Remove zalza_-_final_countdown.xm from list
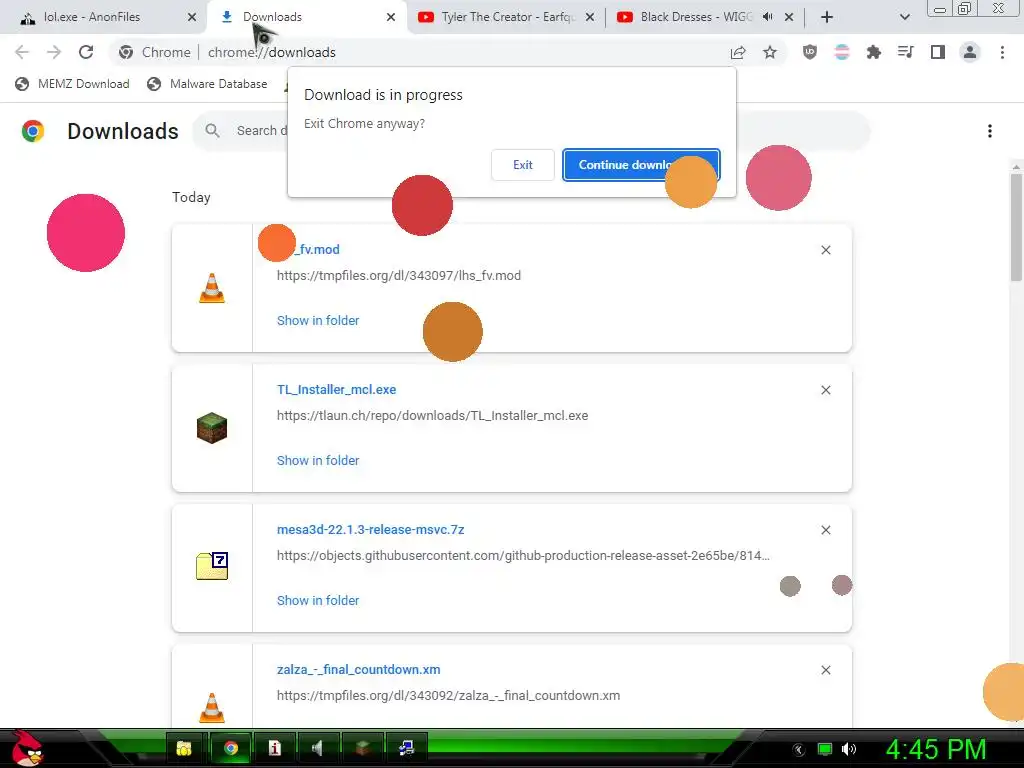The width and height of the screenshot is (1024, 768). pyautogui.click(x=825, y=670)
